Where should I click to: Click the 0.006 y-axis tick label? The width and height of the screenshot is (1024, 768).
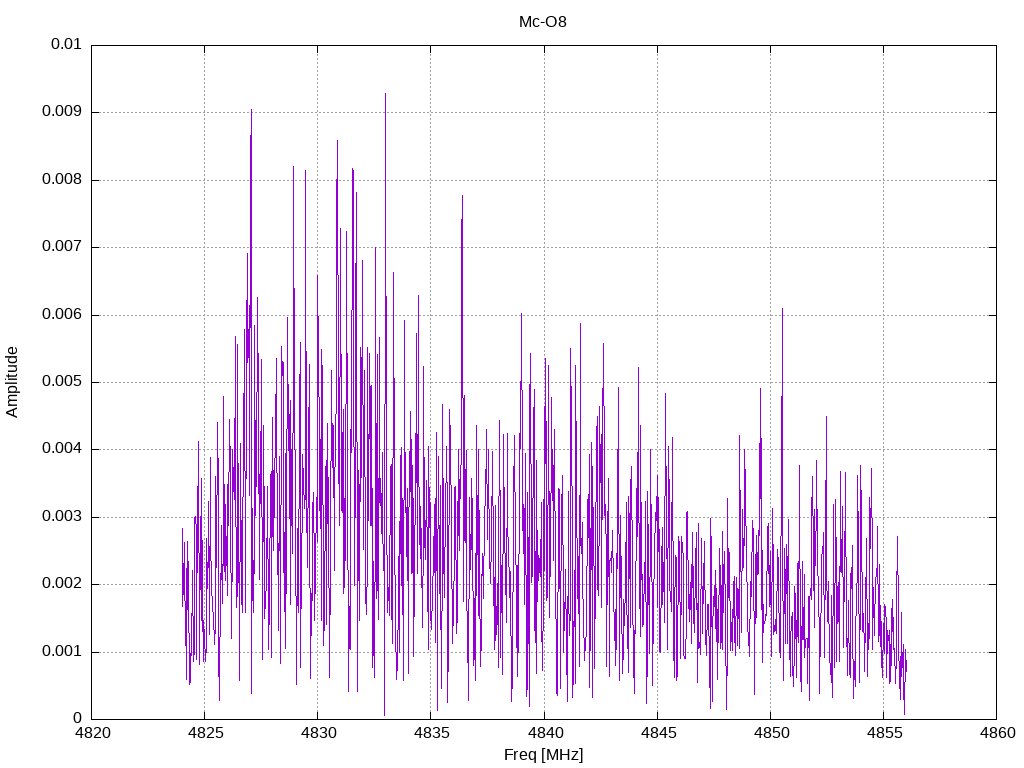(x=62, y=315)
